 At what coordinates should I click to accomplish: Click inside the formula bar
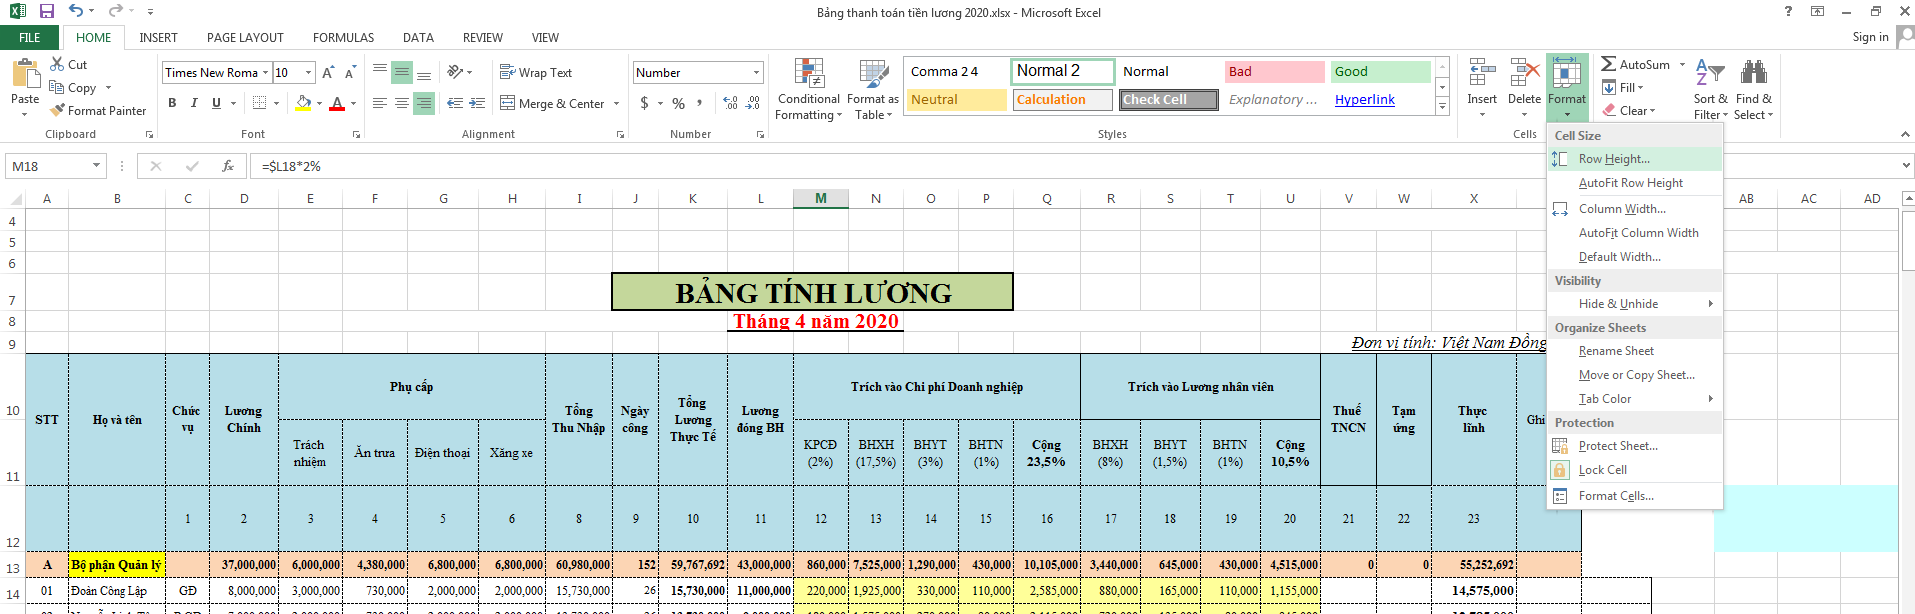(900, 166)
